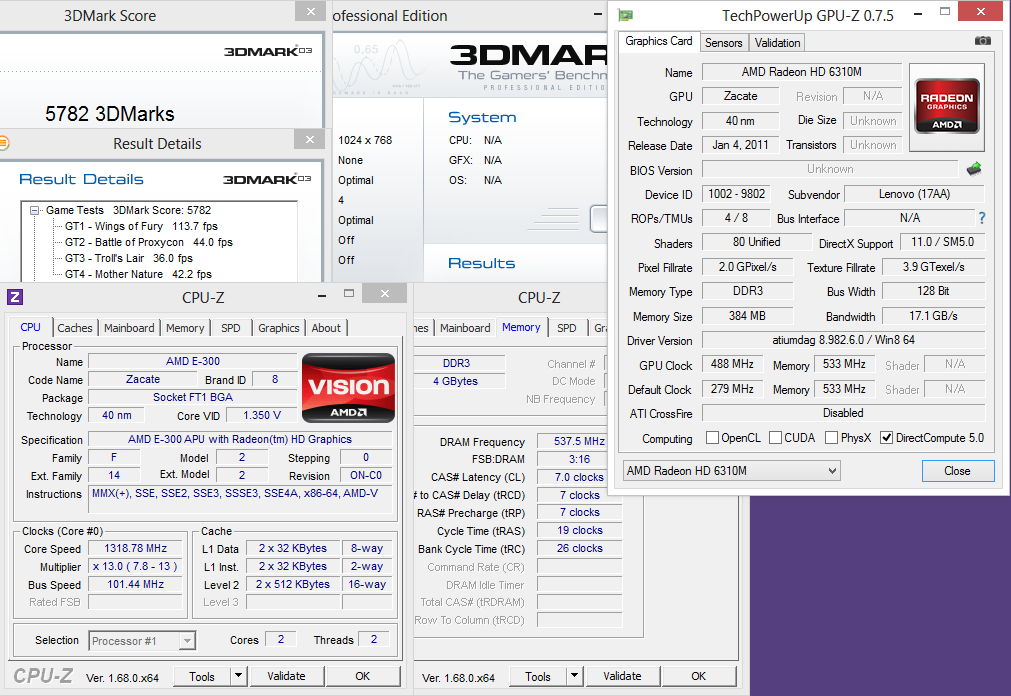Enable the CUDA checkbox
This screenshot has height=696, width=1011.
[x=776, y=438]
